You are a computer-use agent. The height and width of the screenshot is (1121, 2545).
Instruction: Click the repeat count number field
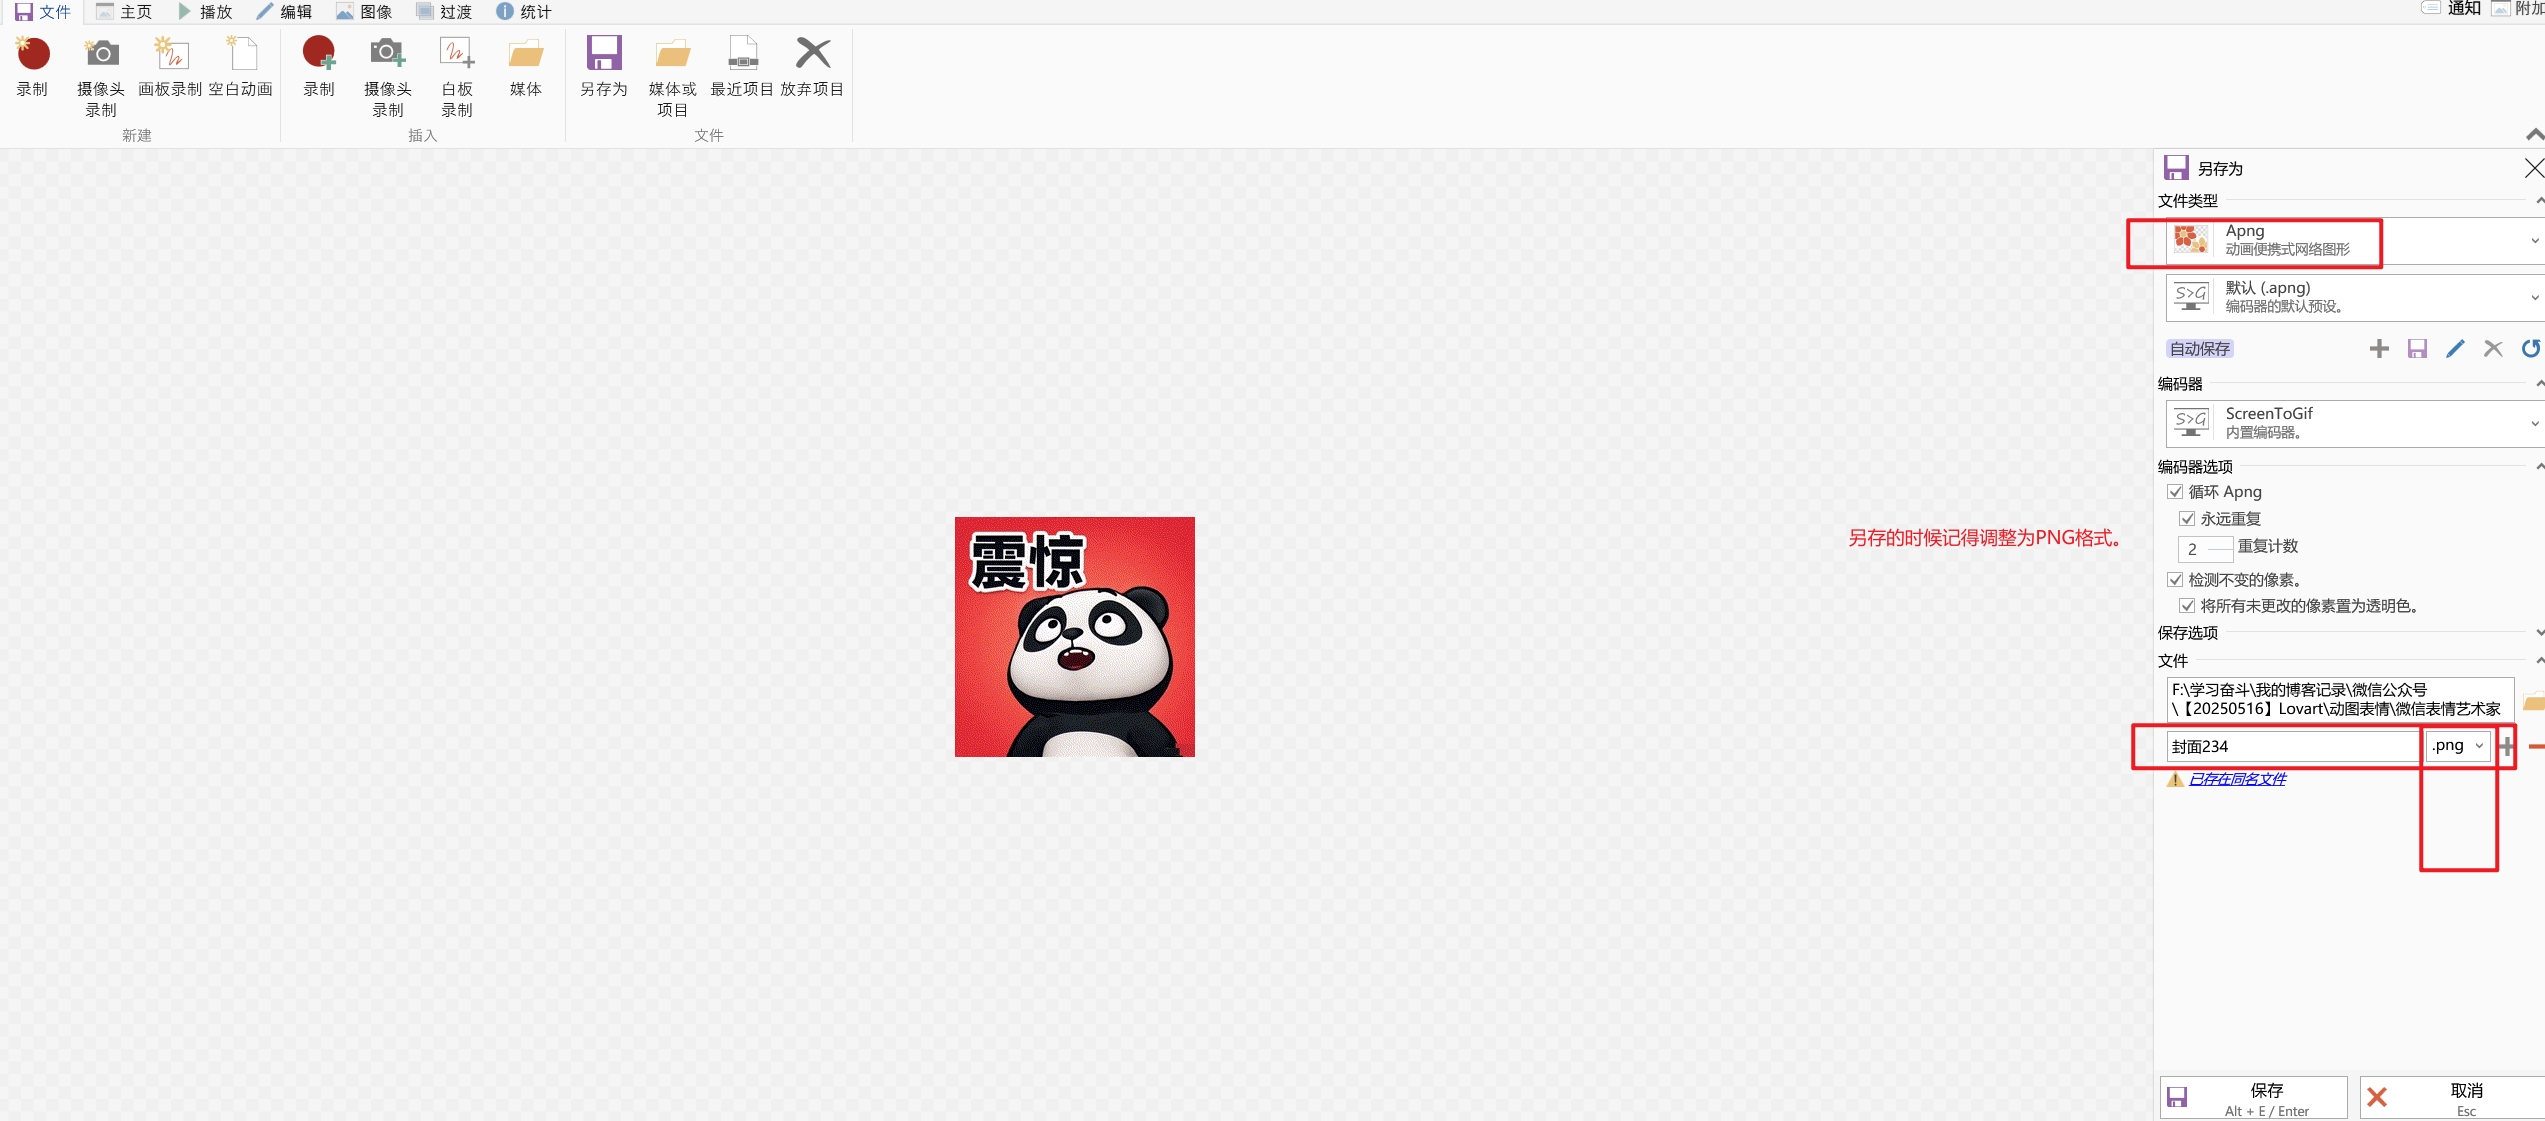(x=2205, y=548)
